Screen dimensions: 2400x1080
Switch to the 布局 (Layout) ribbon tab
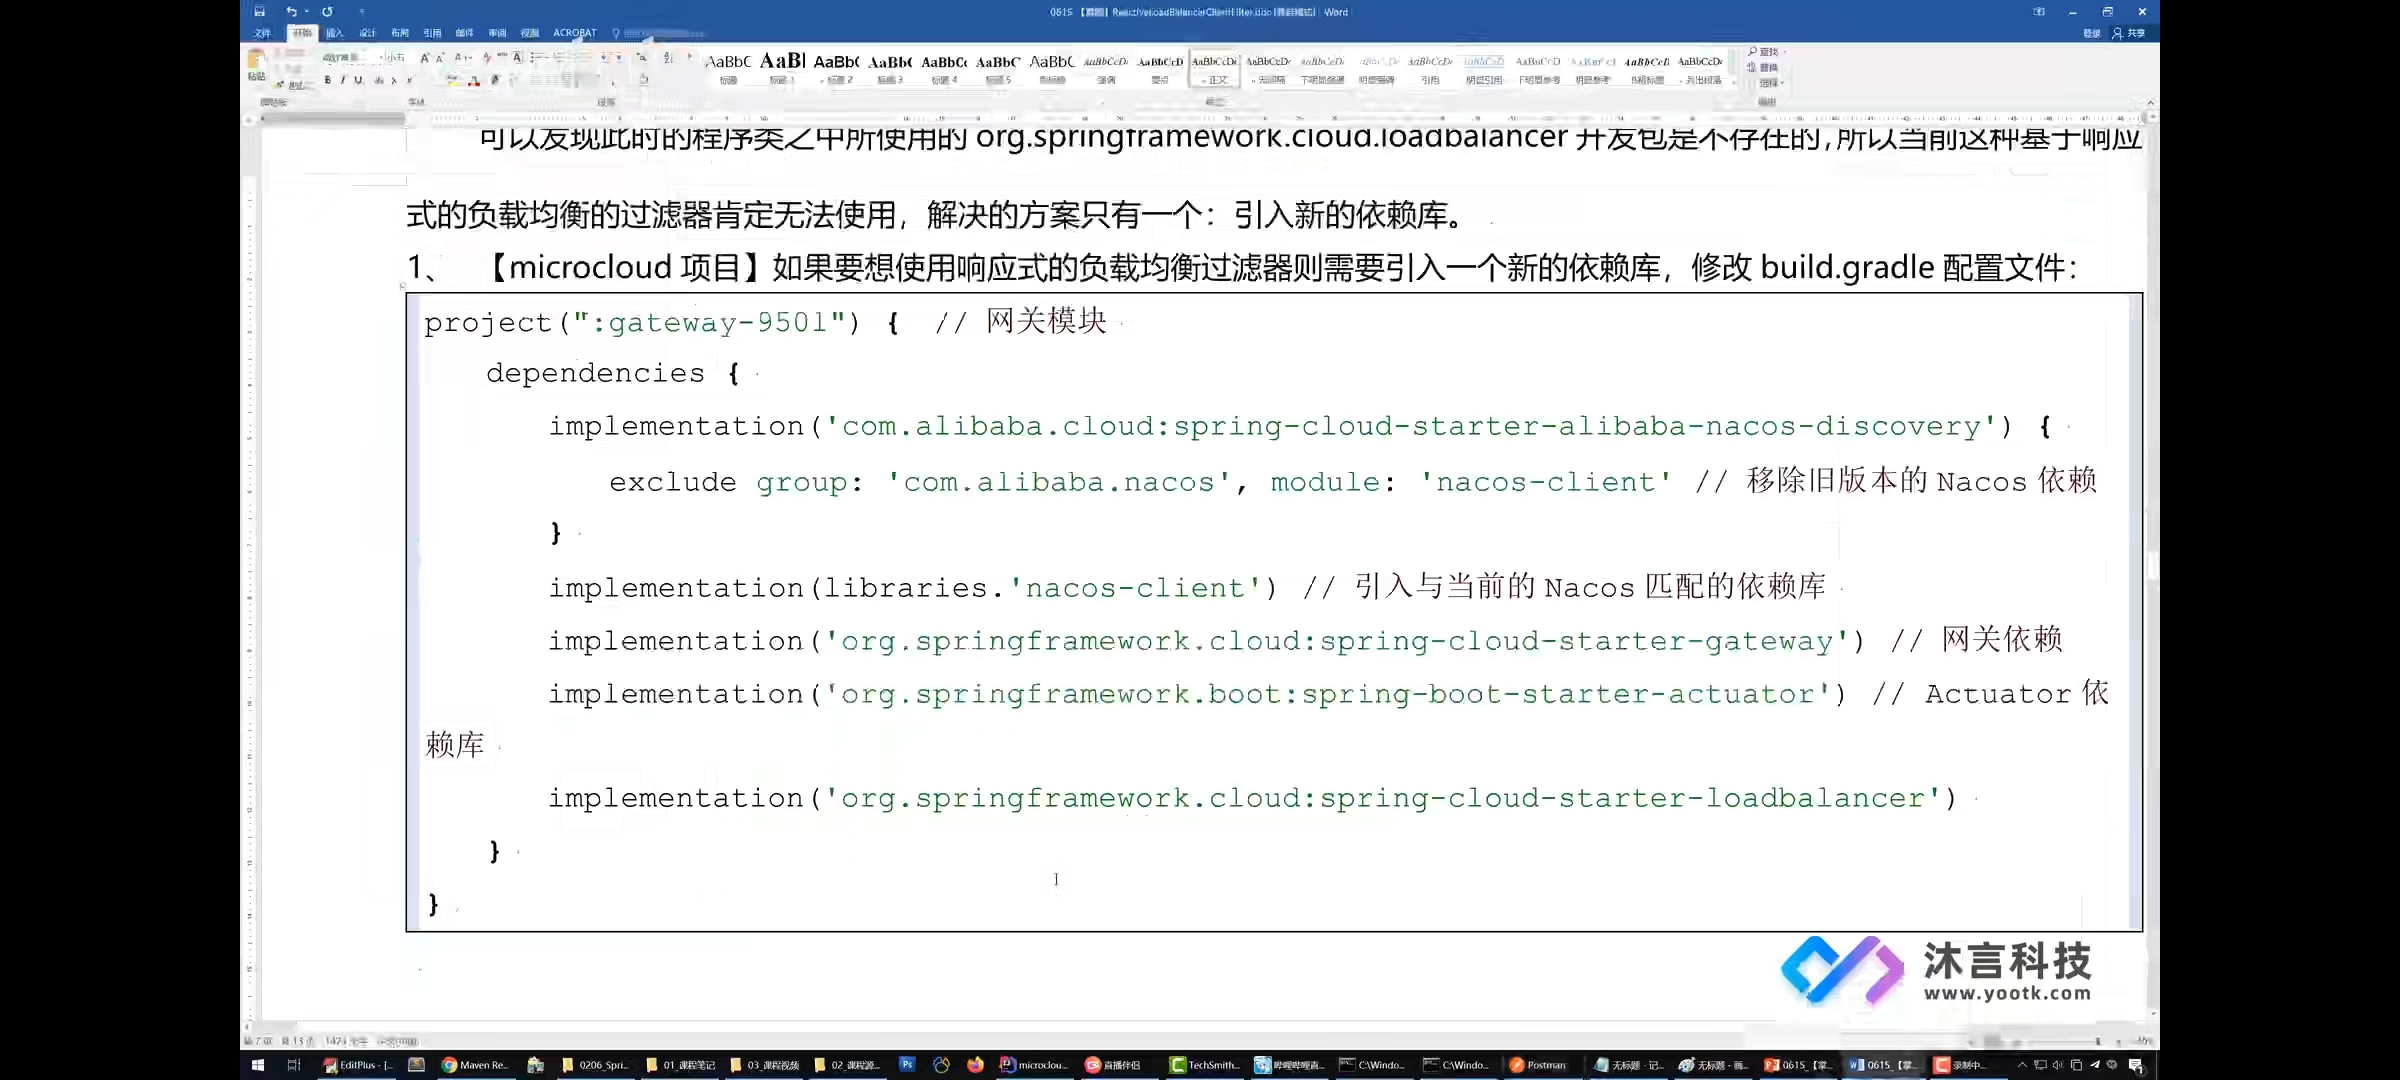coord(400,33)
